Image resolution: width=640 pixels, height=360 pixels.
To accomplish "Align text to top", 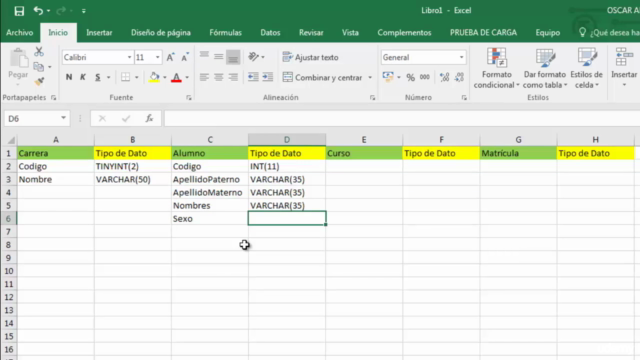I will 204,56.
